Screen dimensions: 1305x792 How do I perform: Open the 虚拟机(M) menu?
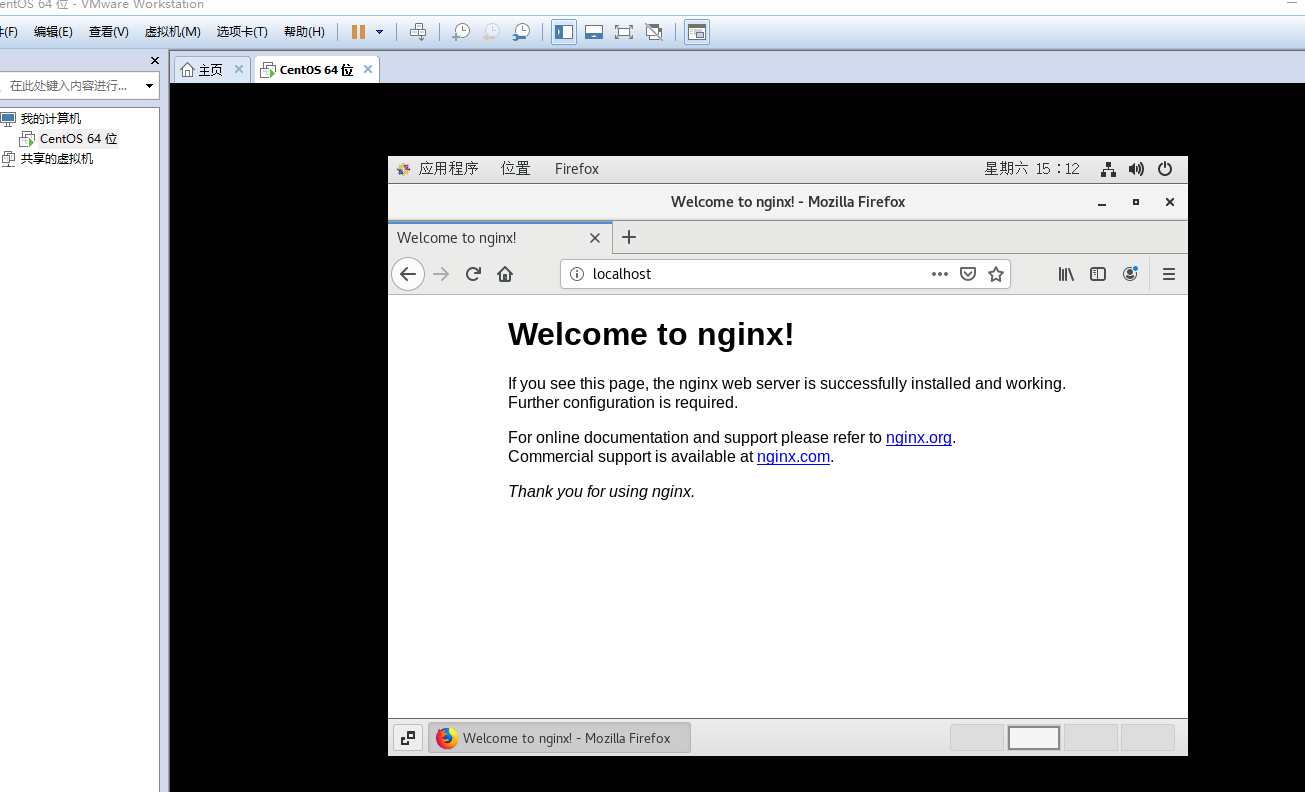[x=172, y=32]
